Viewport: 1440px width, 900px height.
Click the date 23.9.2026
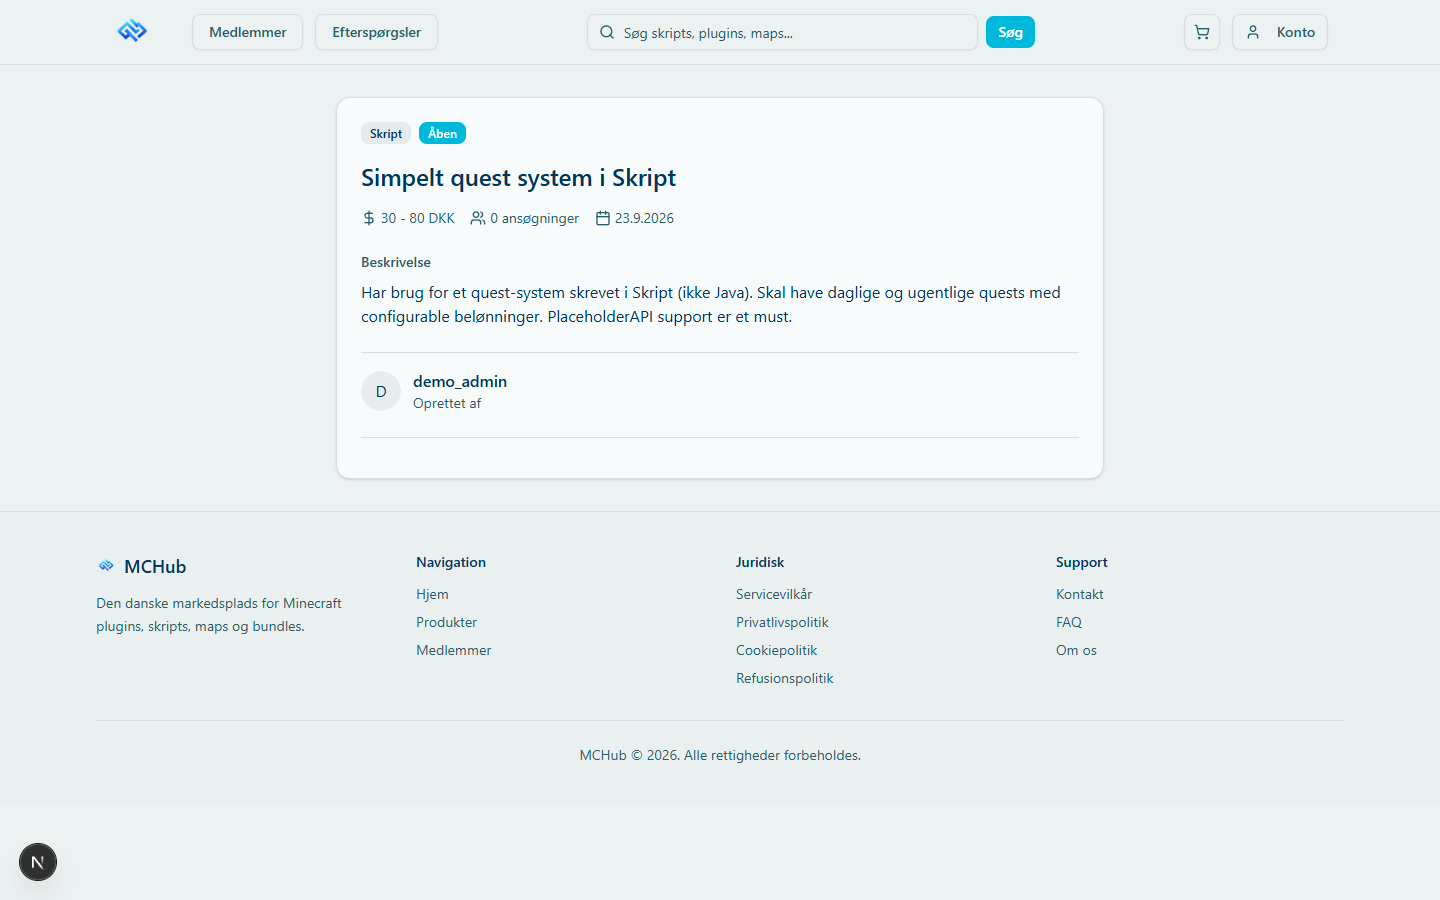[x=644, y=218]
